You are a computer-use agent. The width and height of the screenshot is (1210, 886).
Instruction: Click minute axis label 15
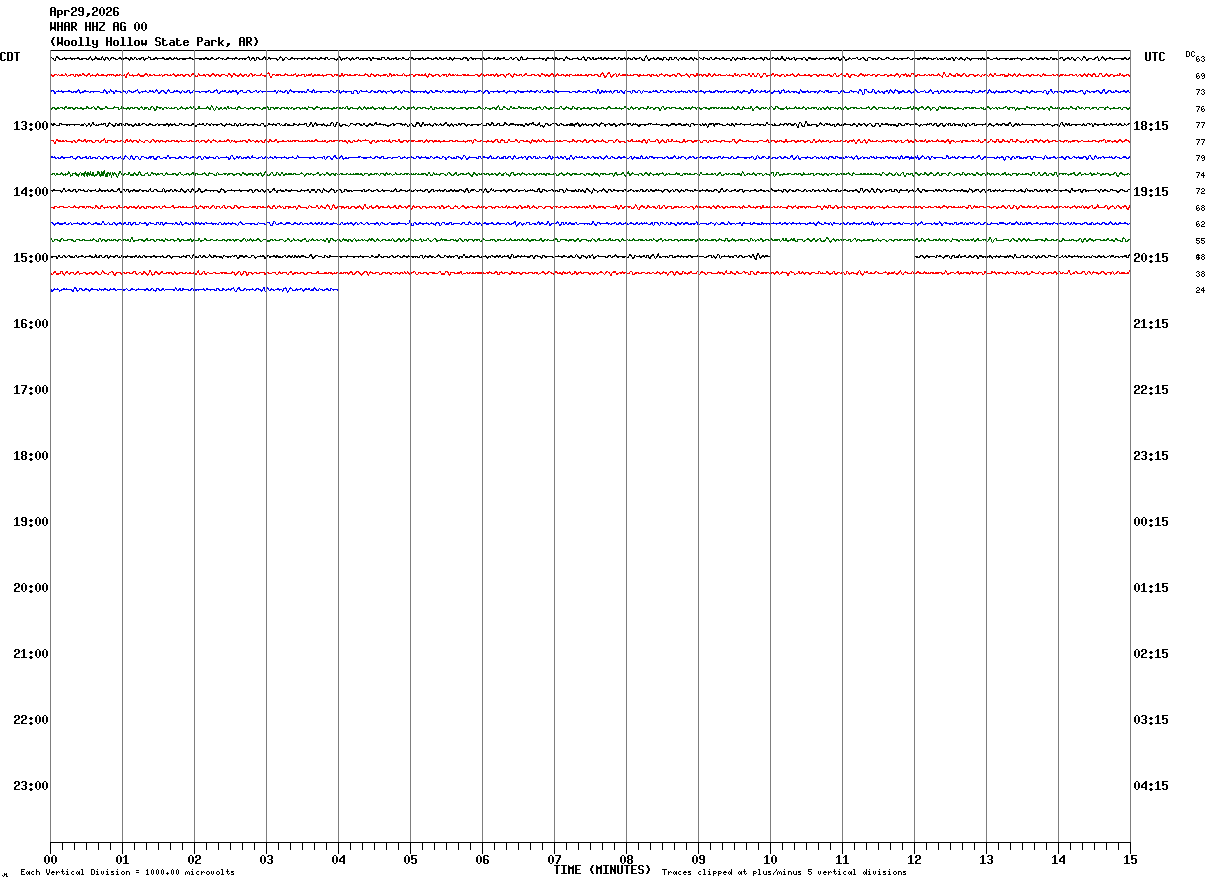pos(1130,860)
